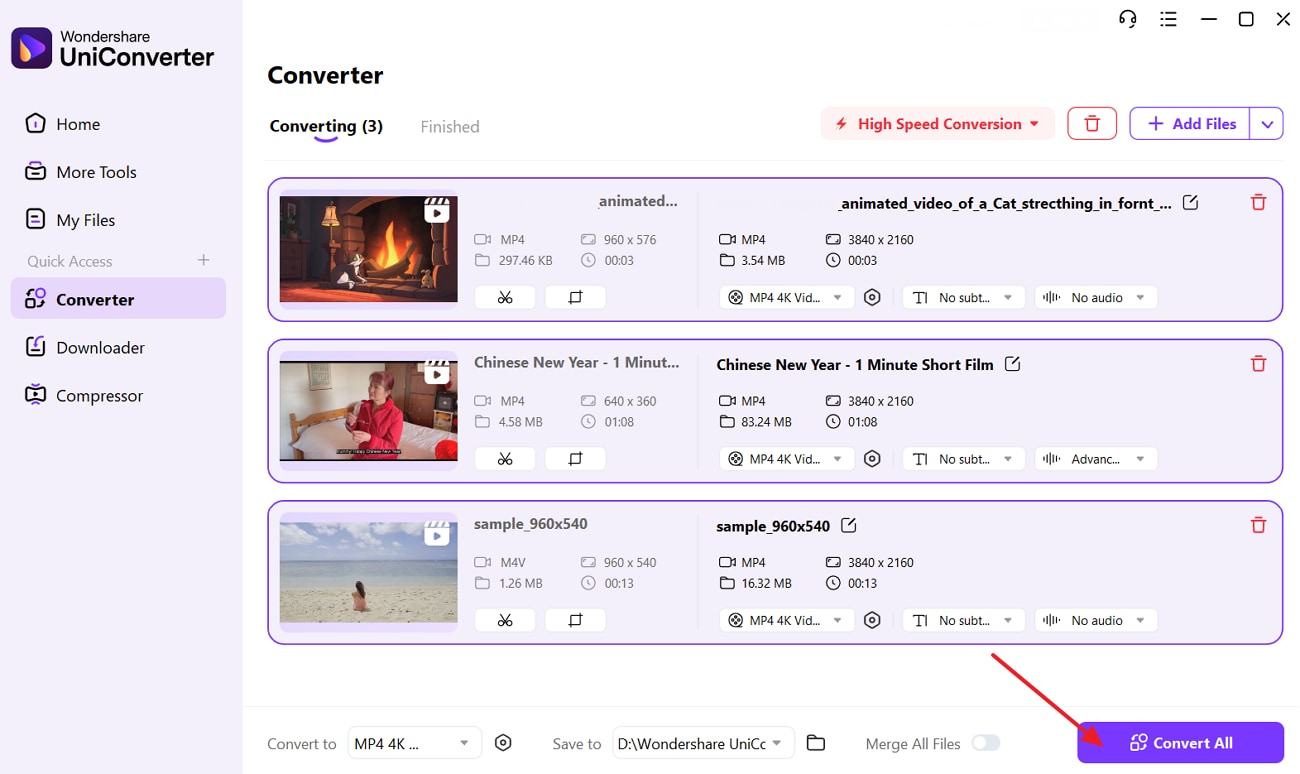
Task: Click the Wondershare UniConverter logo
Action: coord(113,48)
